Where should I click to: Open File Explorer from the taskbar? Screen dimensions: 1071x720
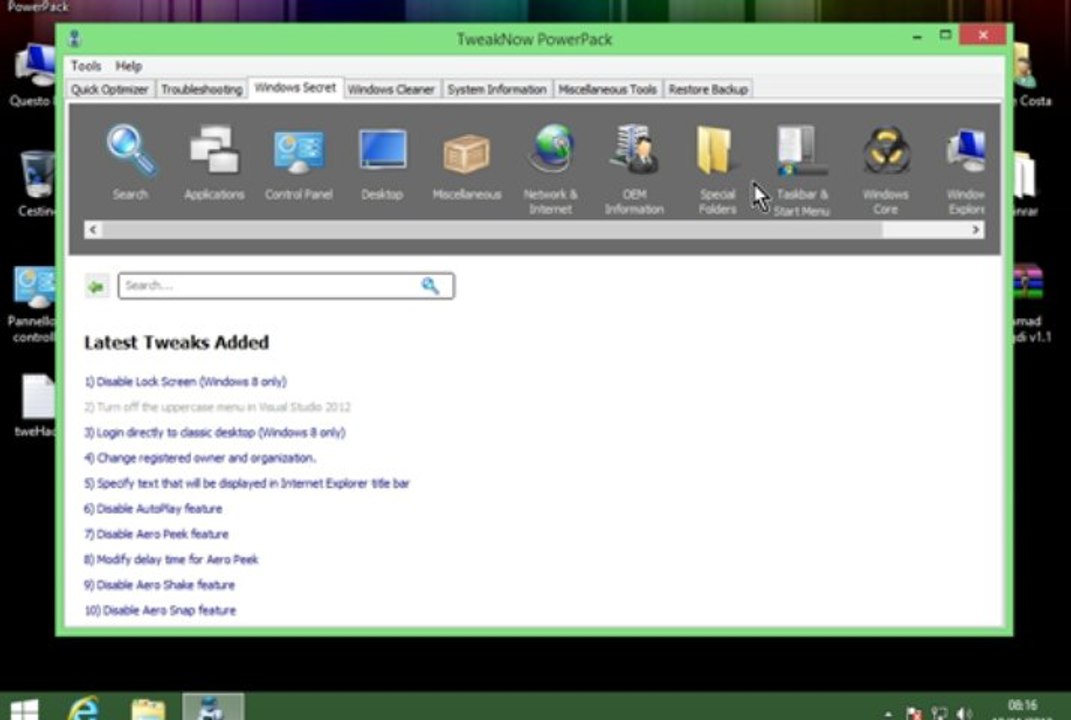tap(148, 709)
